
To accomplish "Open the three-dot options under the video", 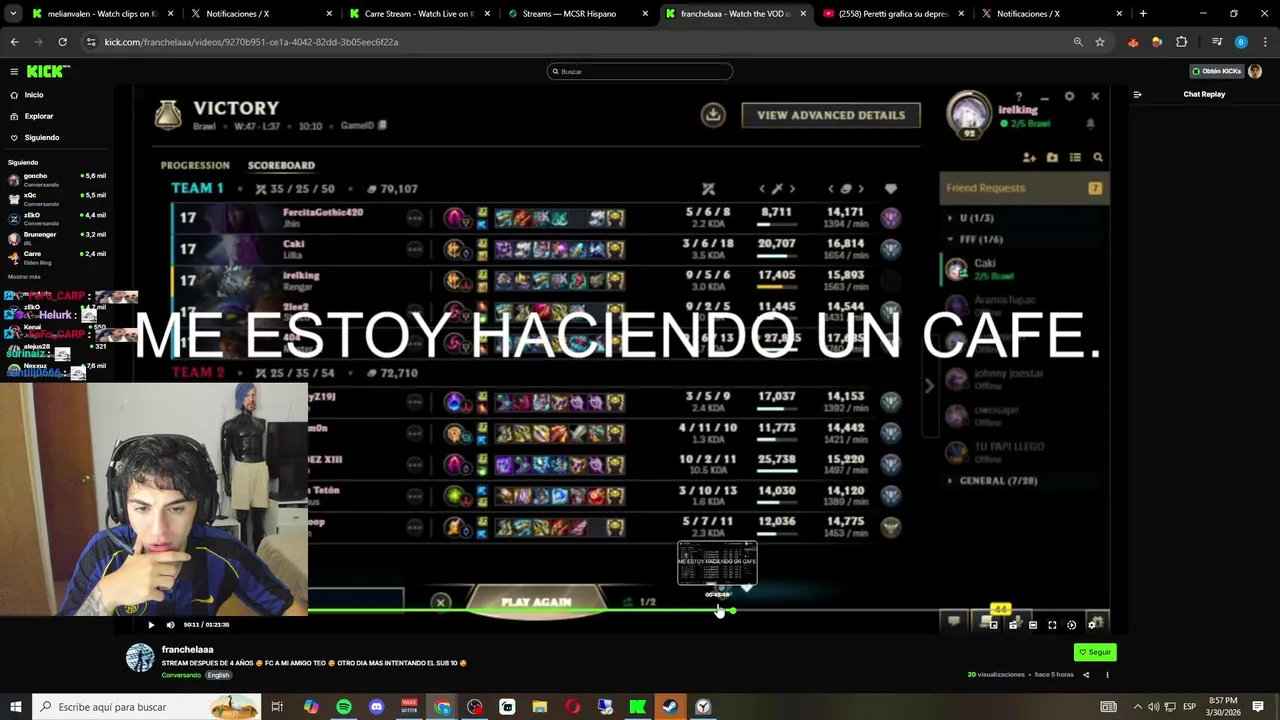I will (1107, 675).
